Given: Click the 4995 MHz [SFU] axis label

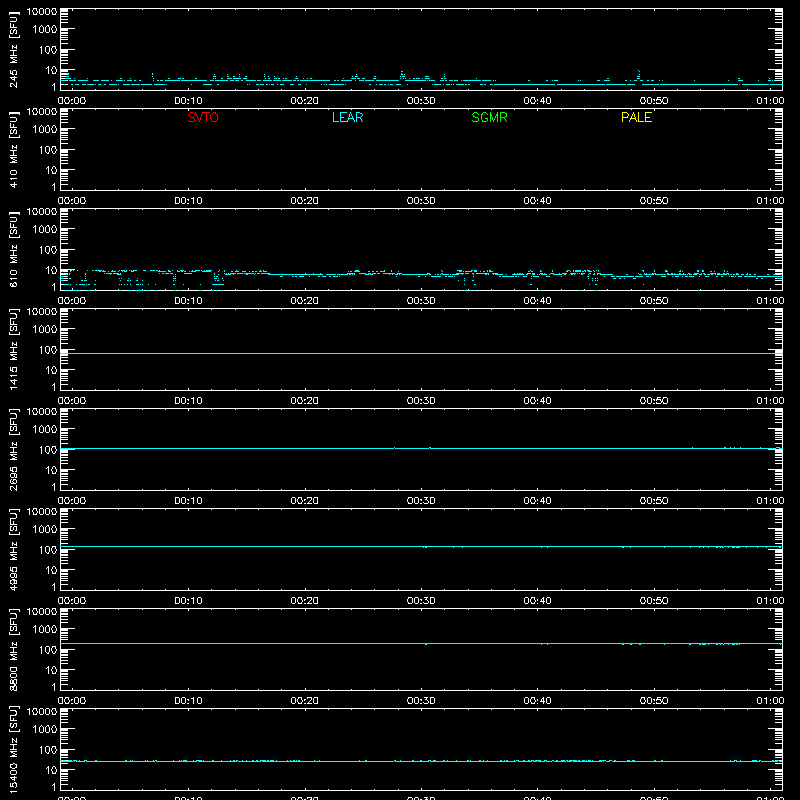Looking at the screenshot, I should click(13, 550).
